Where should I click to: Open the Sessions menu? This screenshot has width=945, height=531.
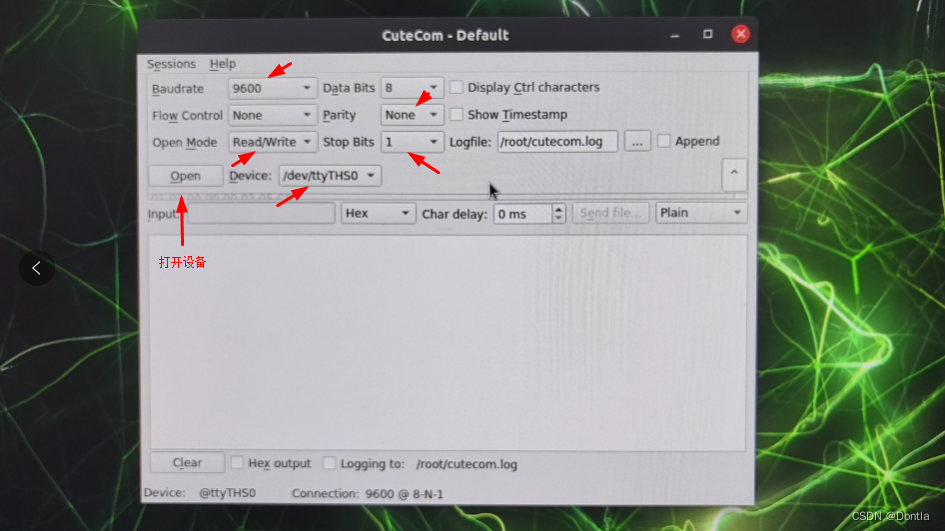[x=171, y=64]
